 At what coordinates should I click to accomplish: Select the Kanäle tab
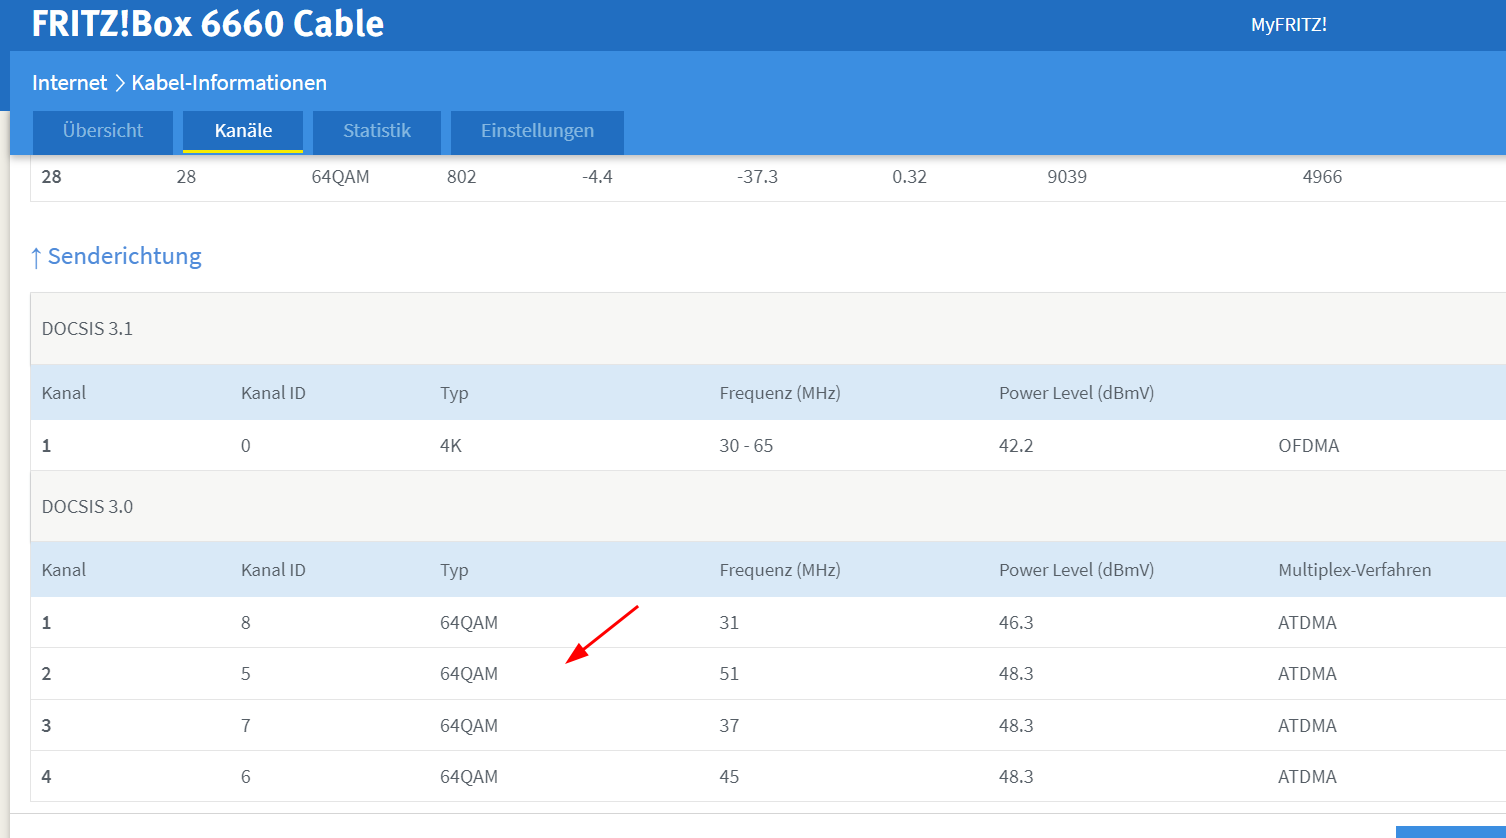243,131
